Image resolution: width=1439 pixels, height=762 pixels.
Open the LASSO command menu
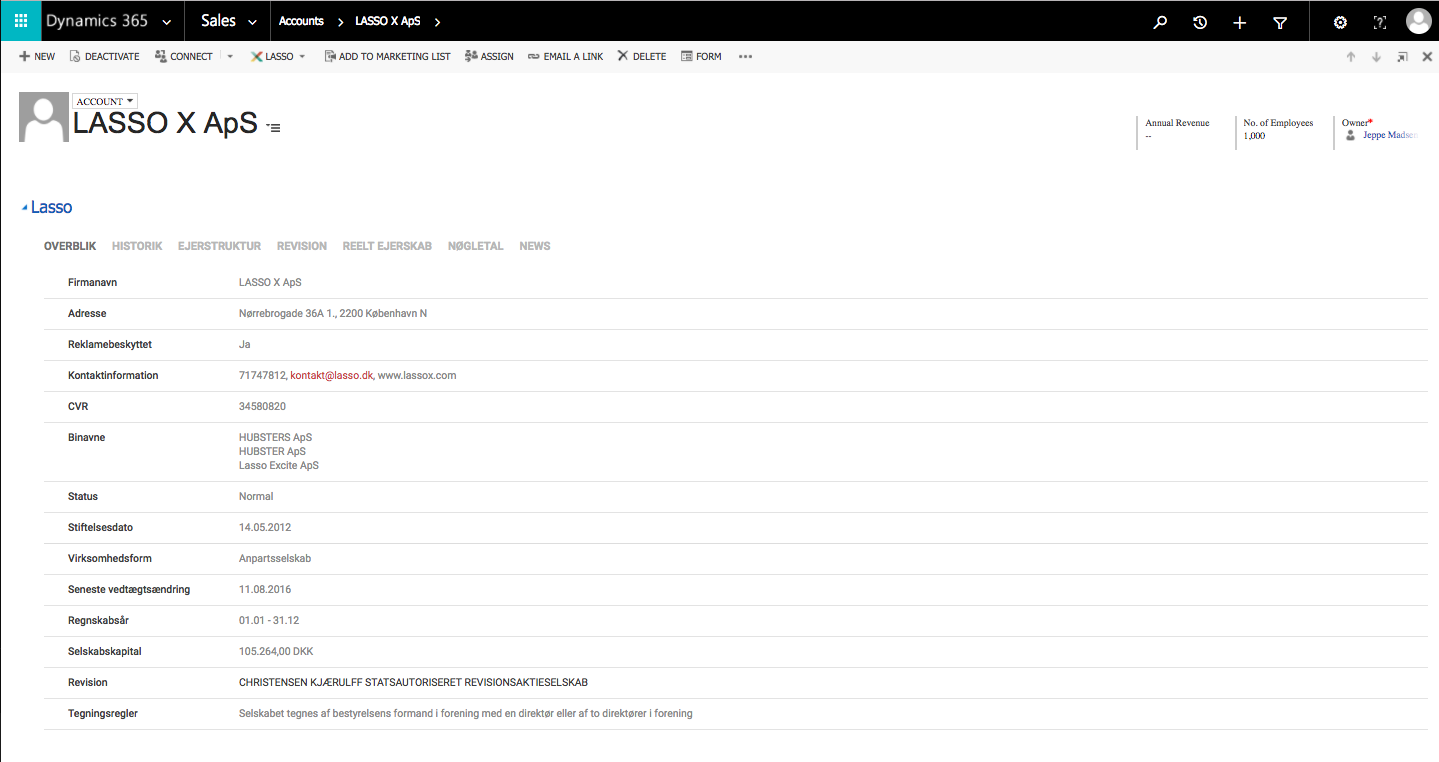278,57
